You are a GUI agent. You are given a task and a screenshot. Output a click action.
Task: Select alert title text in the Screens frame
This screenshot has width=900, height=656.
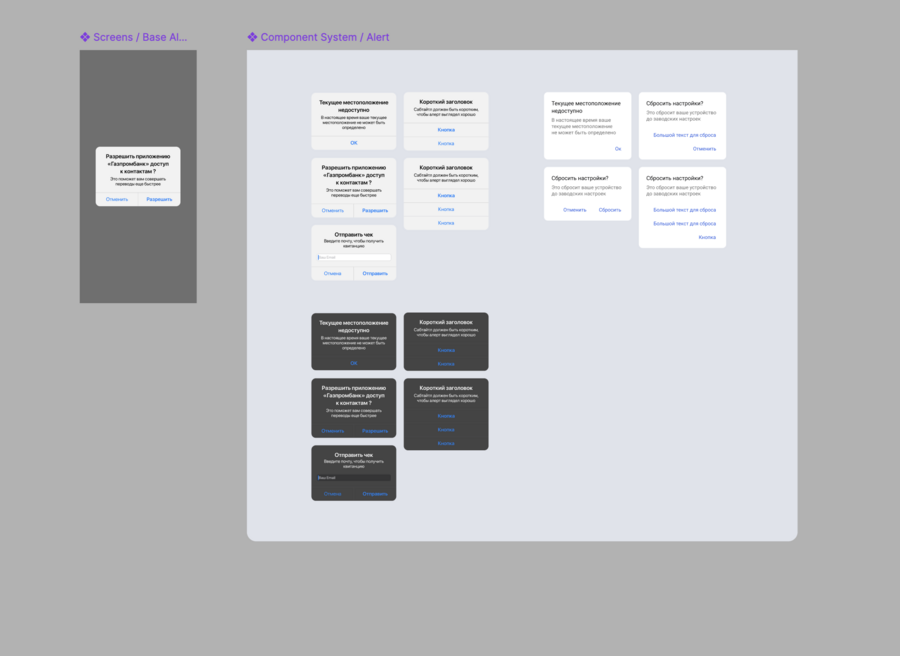tap(138, 164)
